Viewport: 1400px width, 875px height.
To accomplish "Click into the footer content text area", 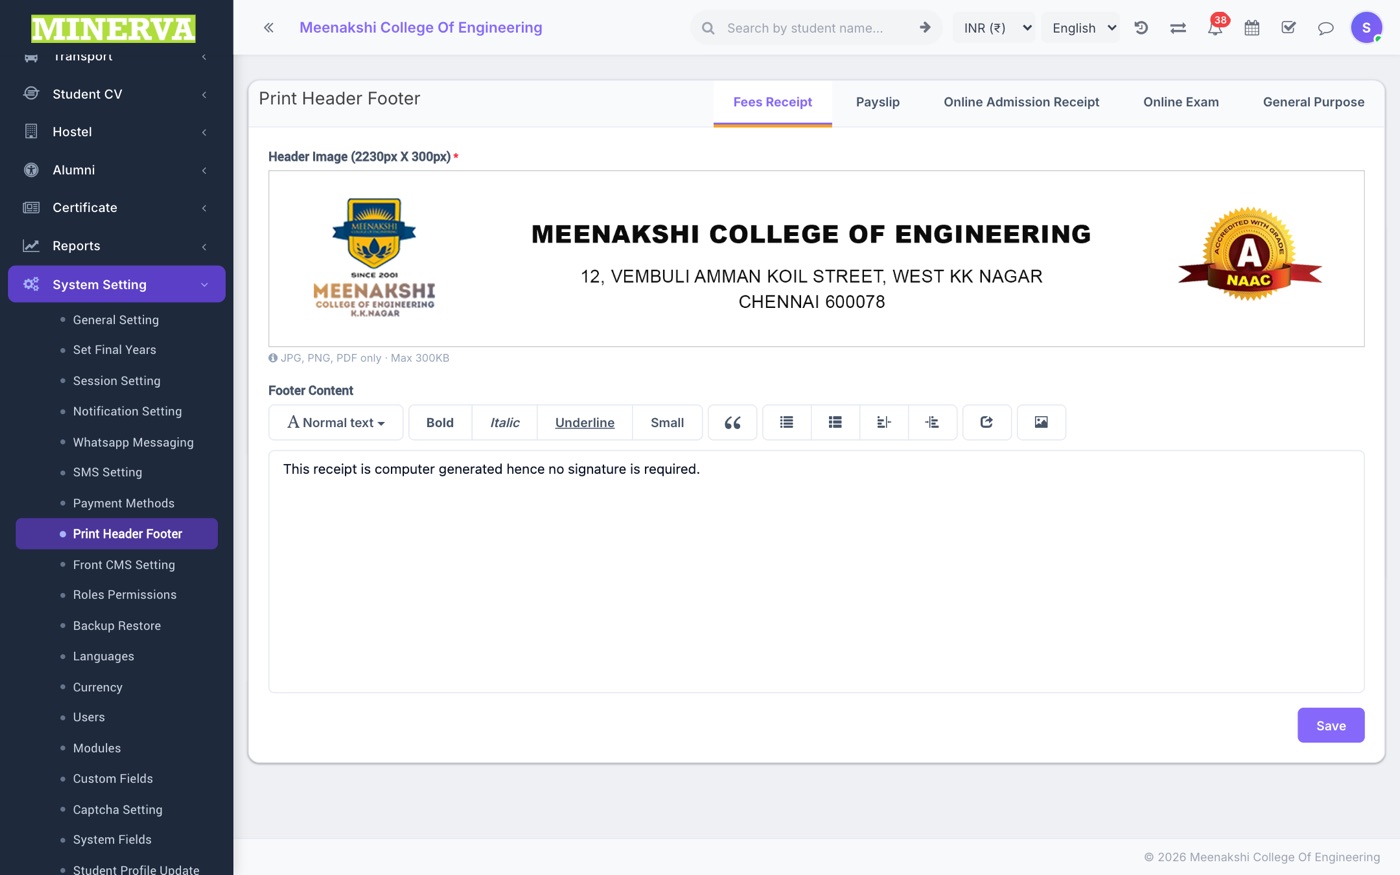I will 816,571.
